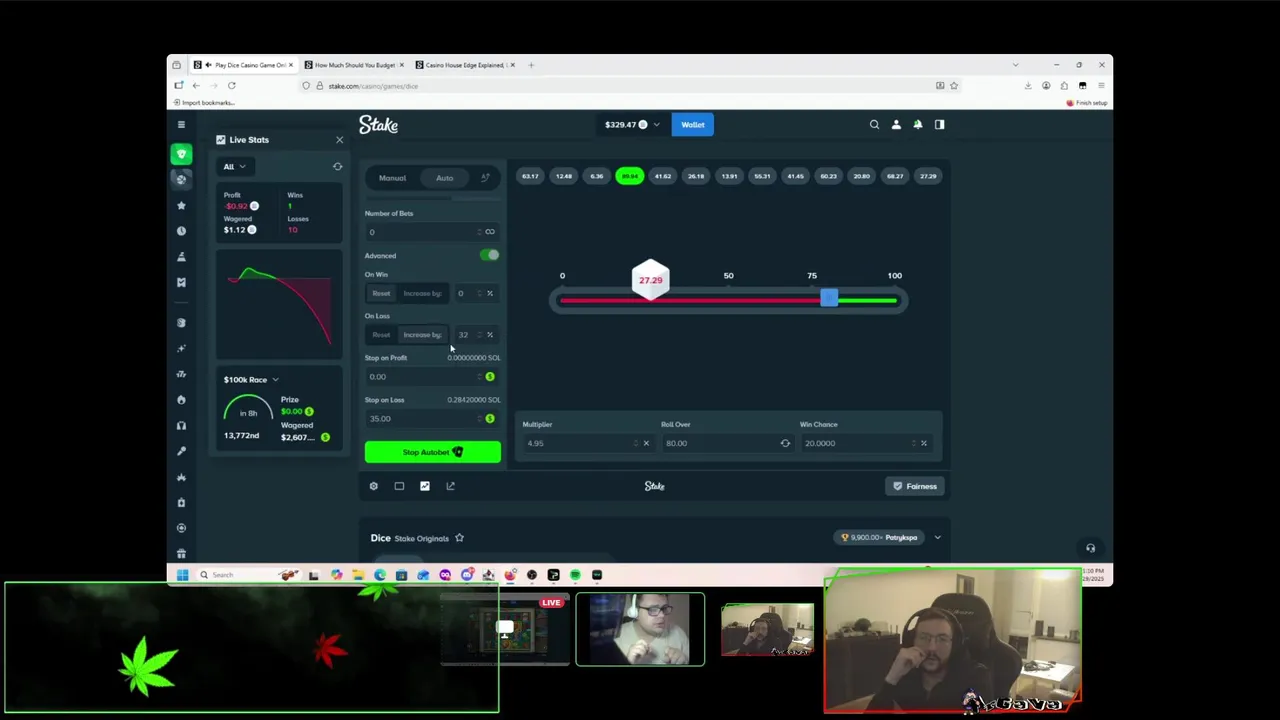Open the 63.17 past result pill

pyautogui.click(x=530, y=177)
